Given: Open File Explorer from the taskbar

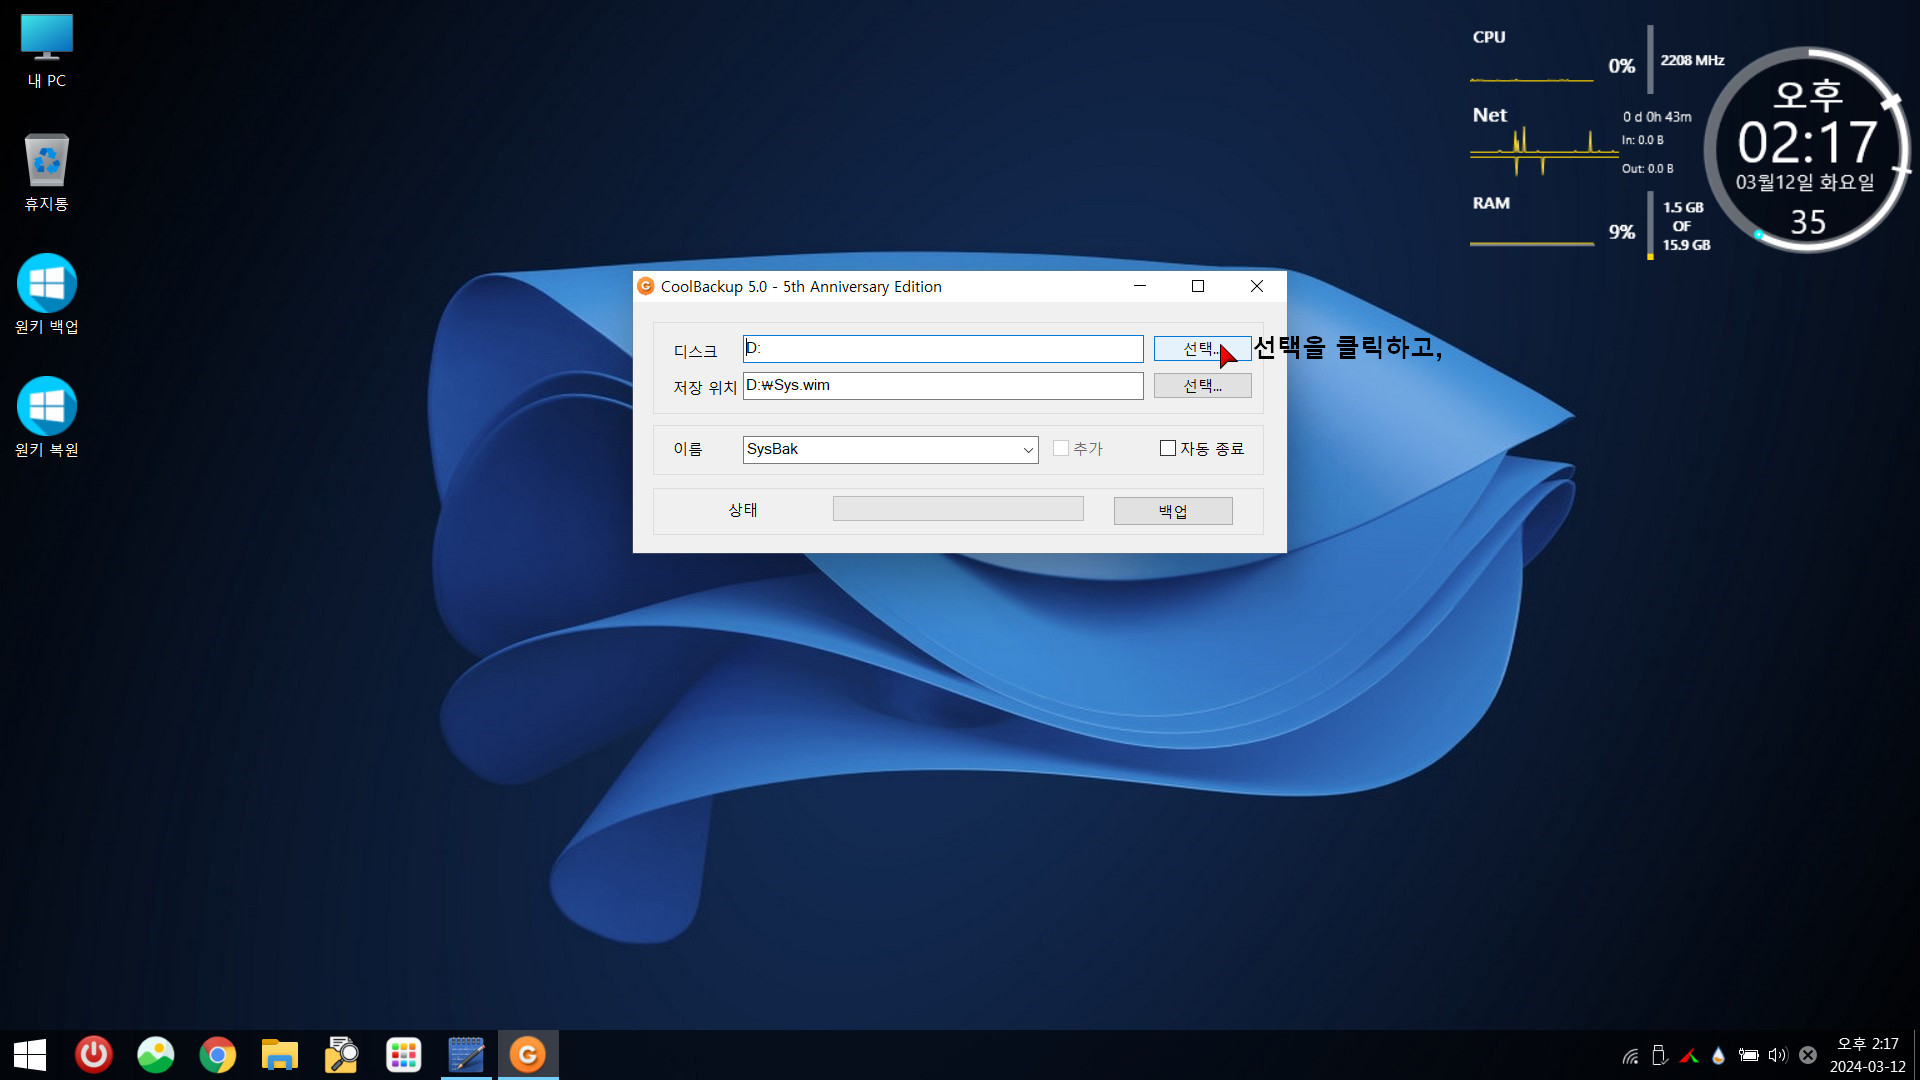Looking at the screenshot, I should (280, 1055).
